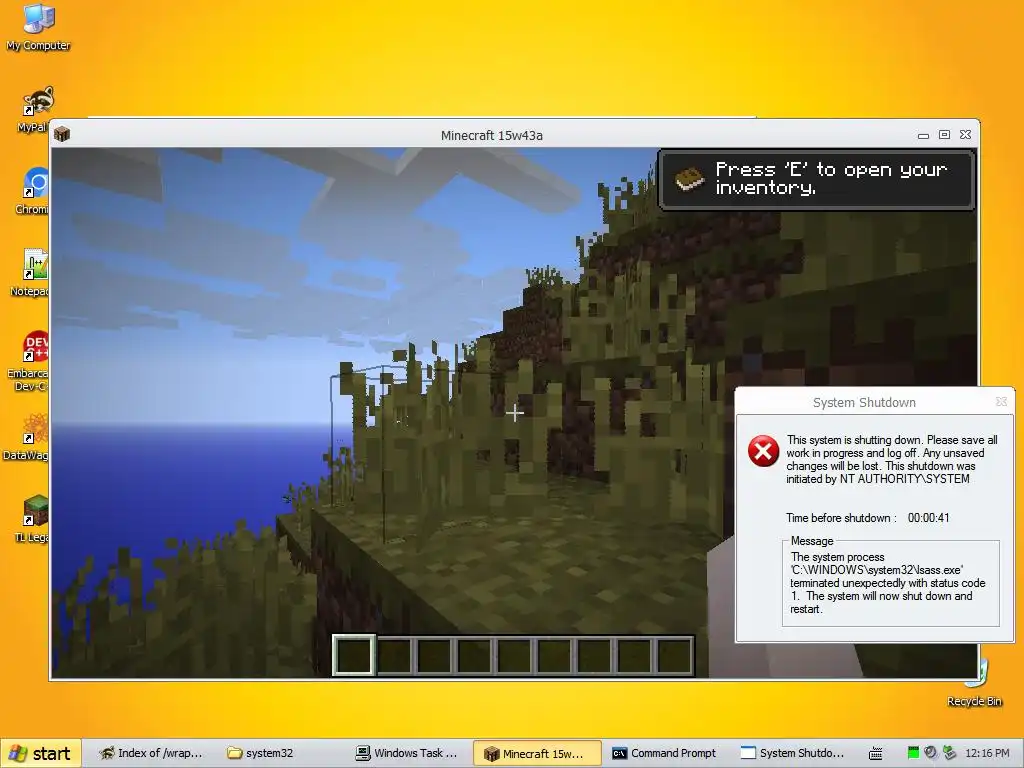1024x768 pixels.
Task: Select the third Minecraft hotbar slot
Action: tap(434, 655)
